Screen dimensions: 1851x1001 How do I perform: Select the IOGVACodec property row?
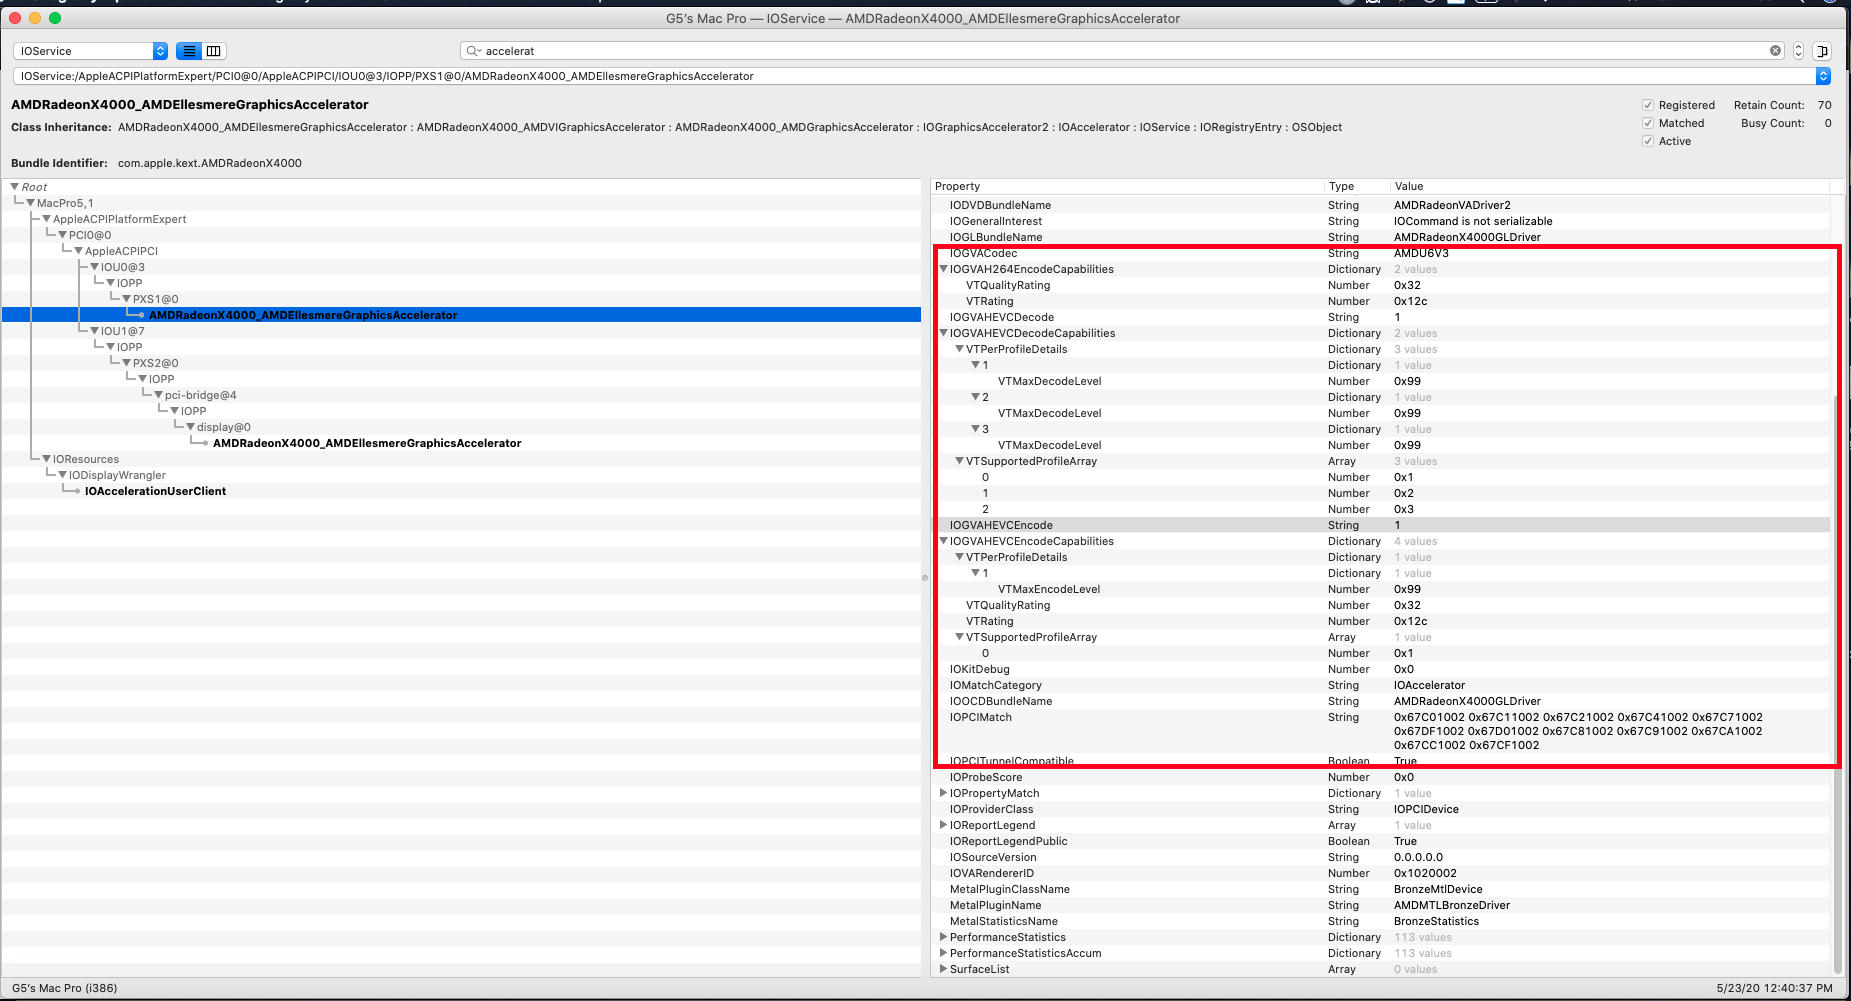[1381, 253]
